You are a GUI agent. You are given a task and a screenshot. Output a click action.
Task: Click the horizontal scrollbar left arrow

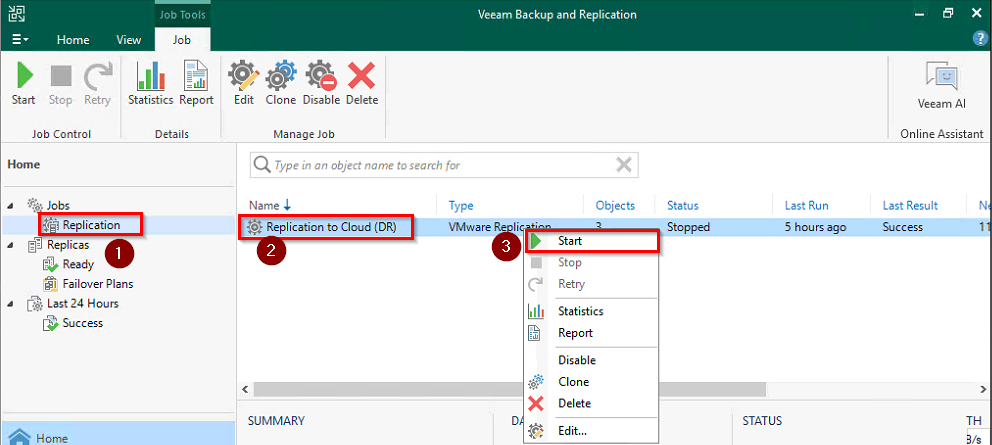(247, 388)
